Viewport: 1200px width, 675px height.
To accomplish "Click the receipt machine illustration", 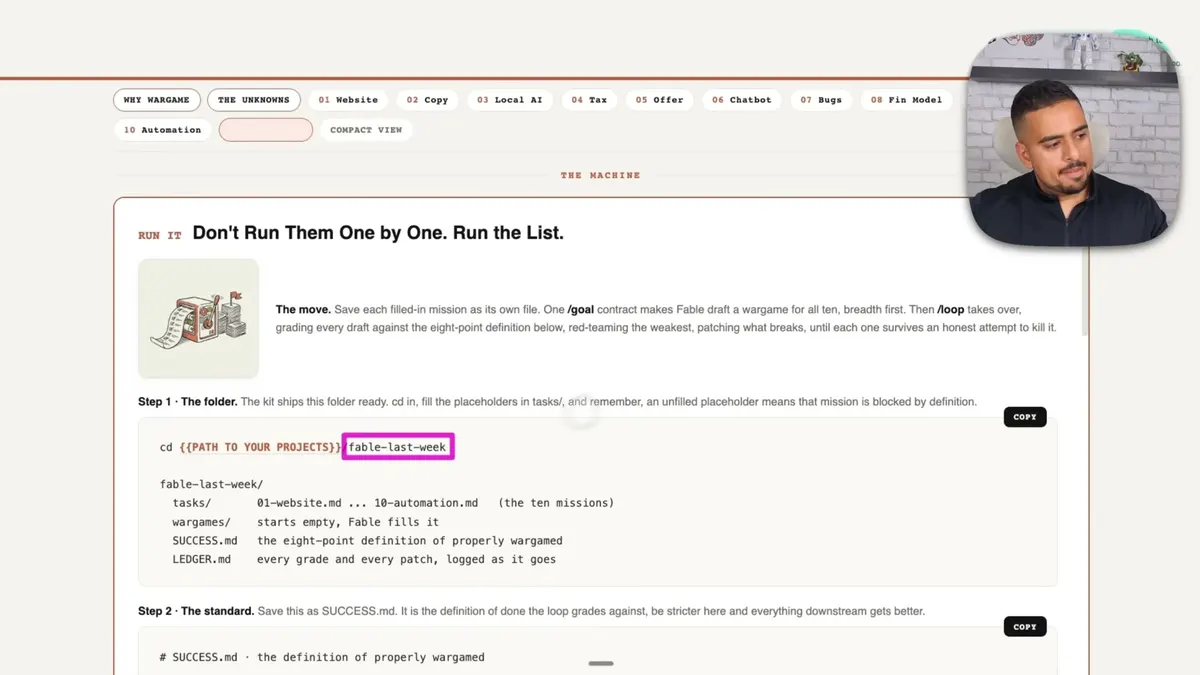I will click(x=199, y=318).
